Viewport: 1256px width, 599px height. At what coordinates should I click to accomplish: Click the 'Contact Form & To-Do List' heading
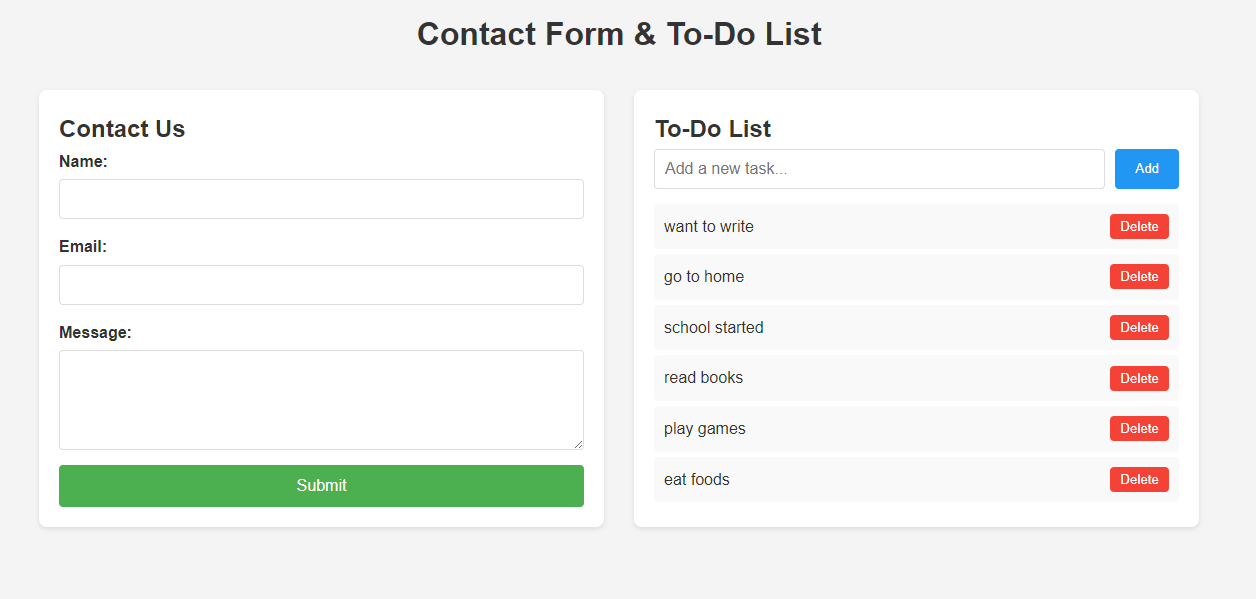tap(619, 34)
